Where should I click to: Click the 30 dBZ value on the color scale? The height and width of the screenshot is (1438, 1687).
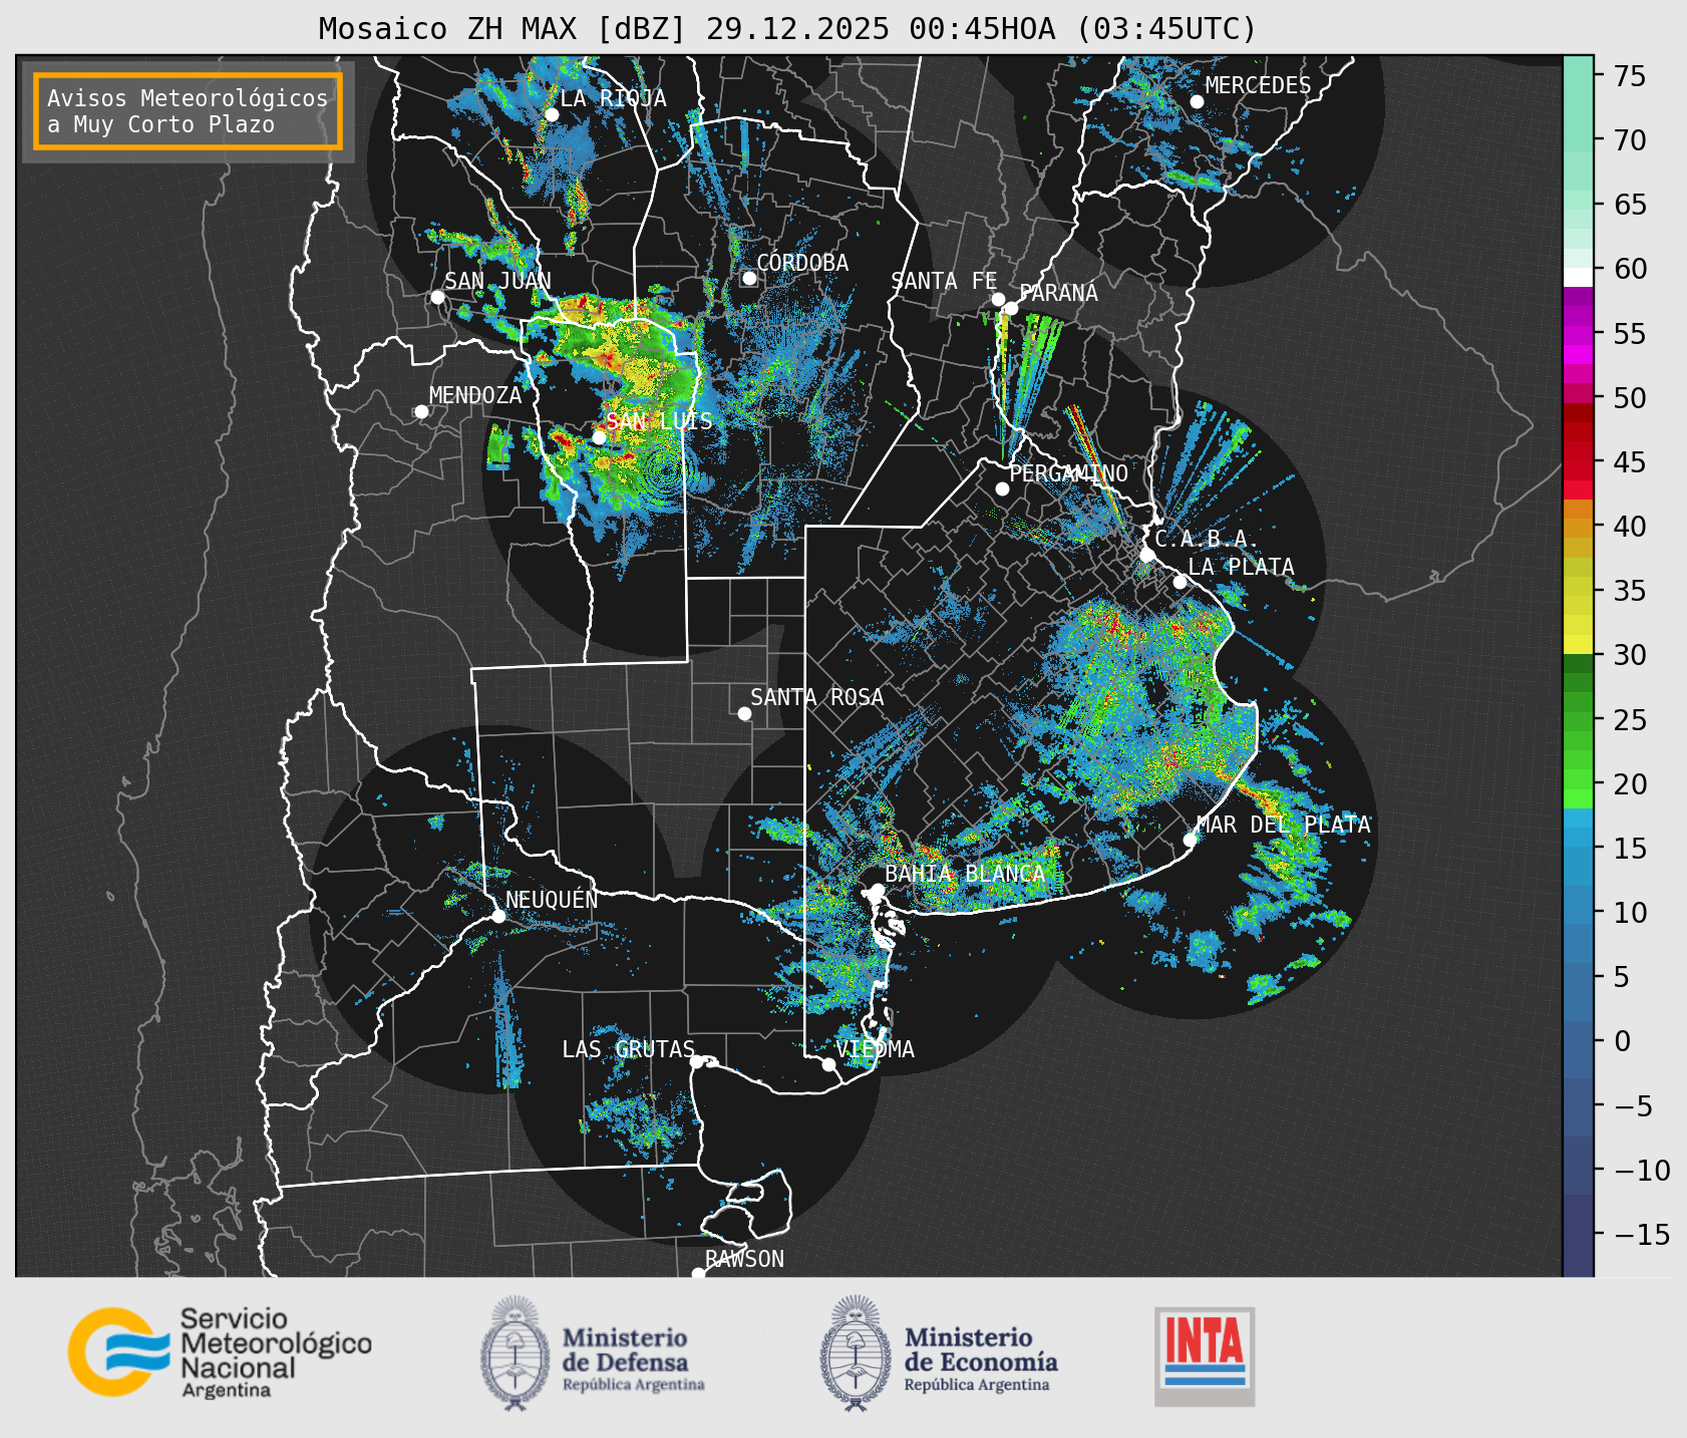coord(1629,655)
